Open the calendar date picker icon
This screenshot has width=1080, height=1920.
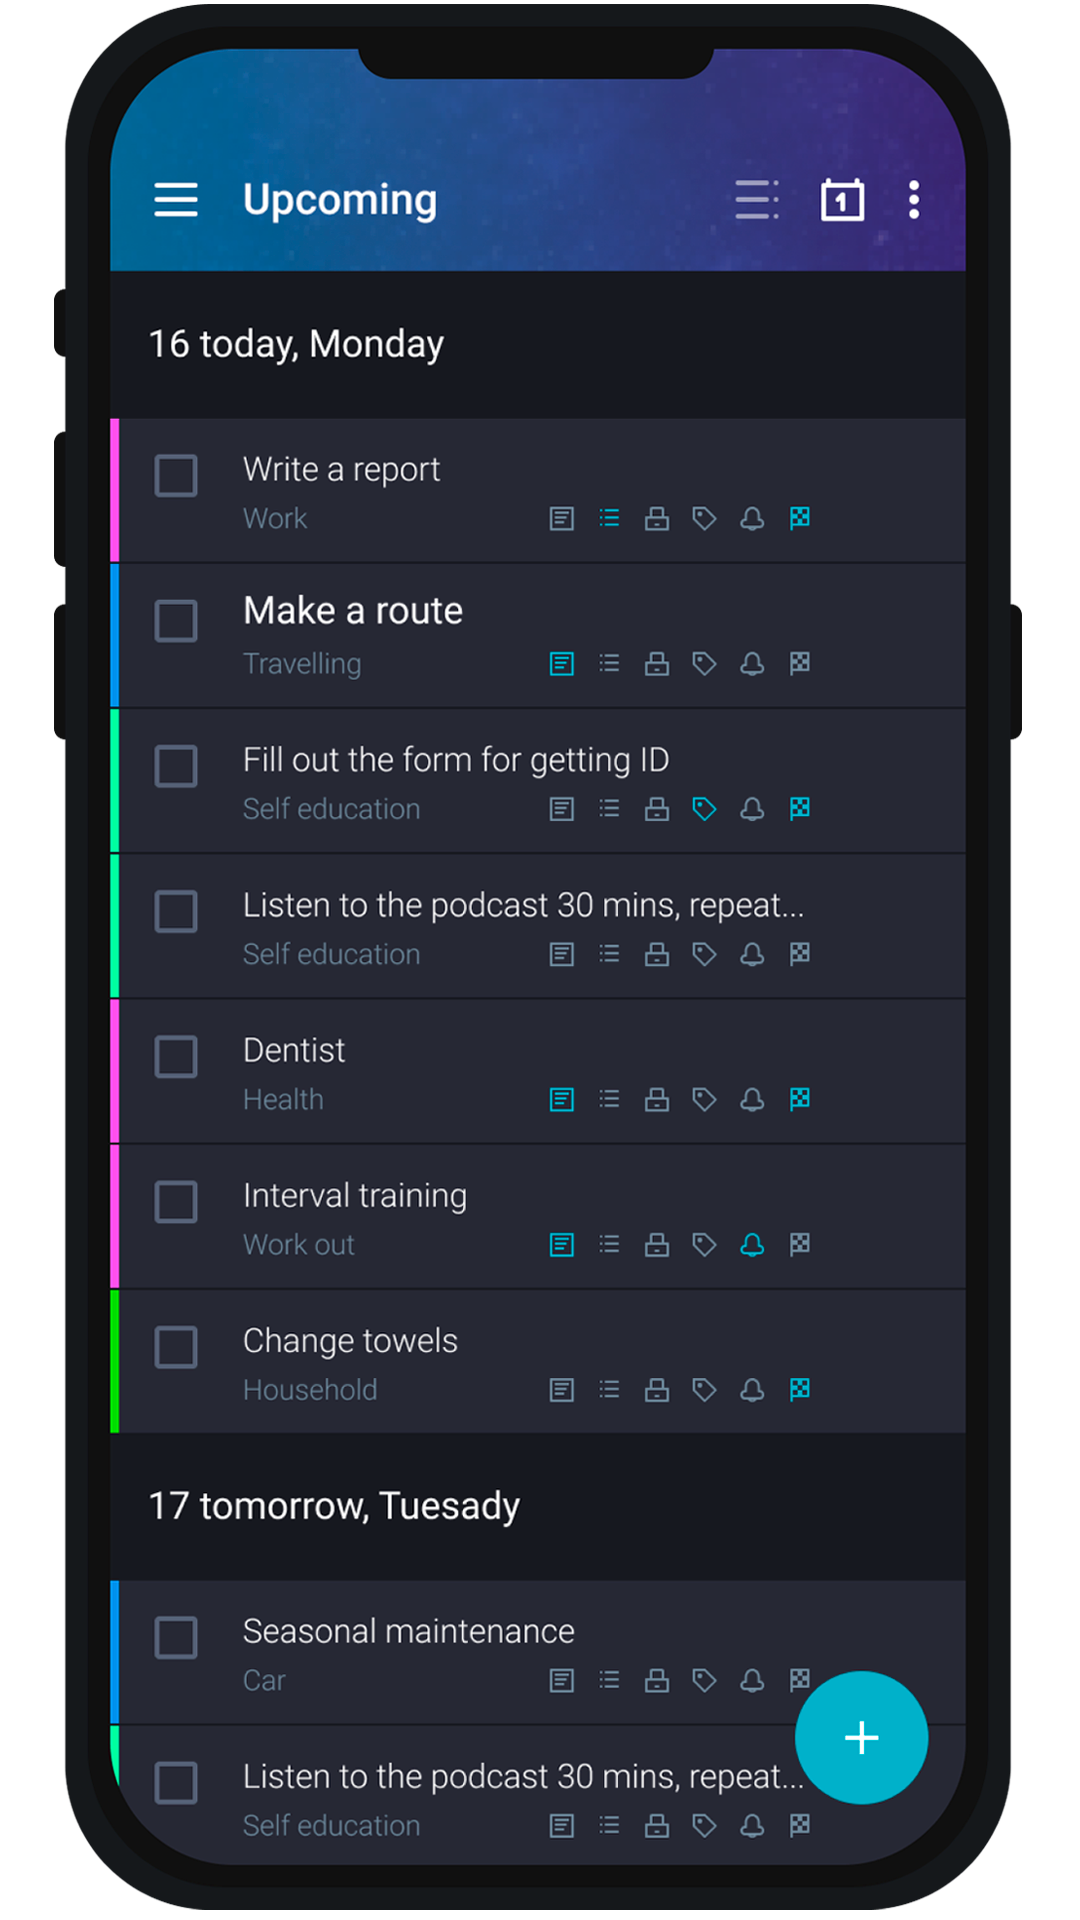[x=842, y=200]
